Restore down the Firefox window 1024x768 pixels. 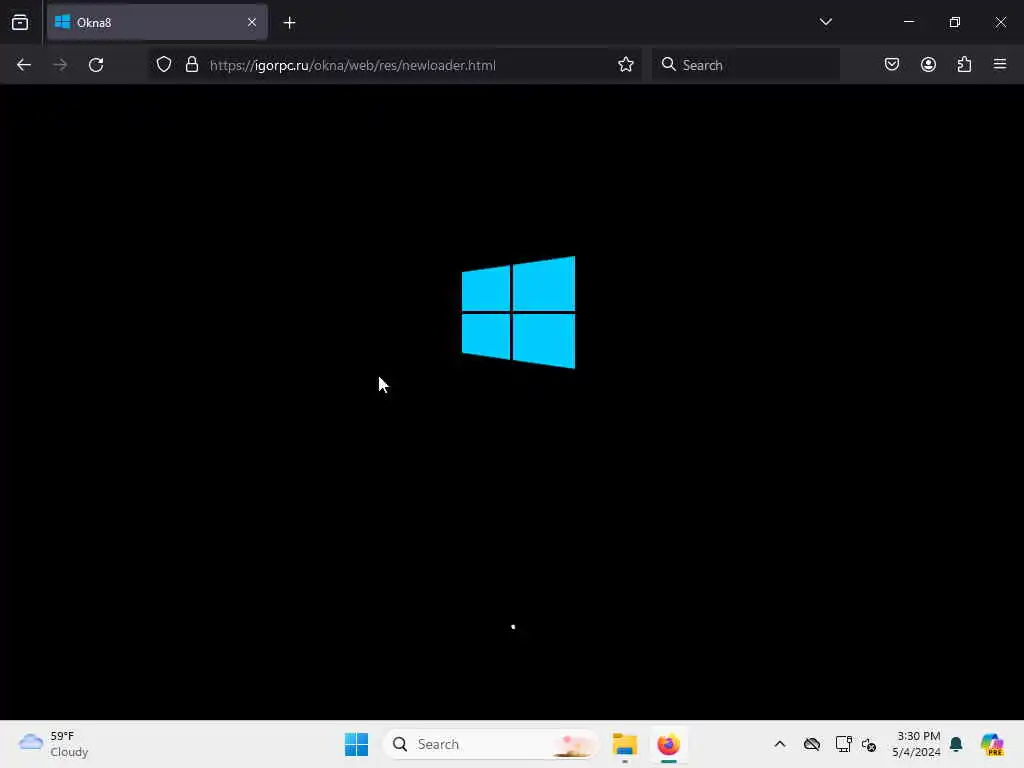coord(954,22)
